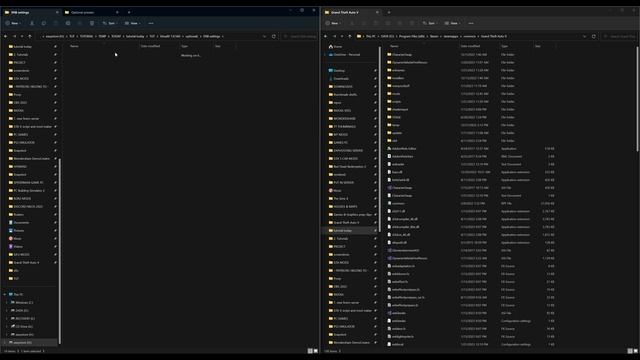Click the search box in the ENB settings window
Image resolution: width=640 pixels, height=360 pixels.
tap(300, 36)
